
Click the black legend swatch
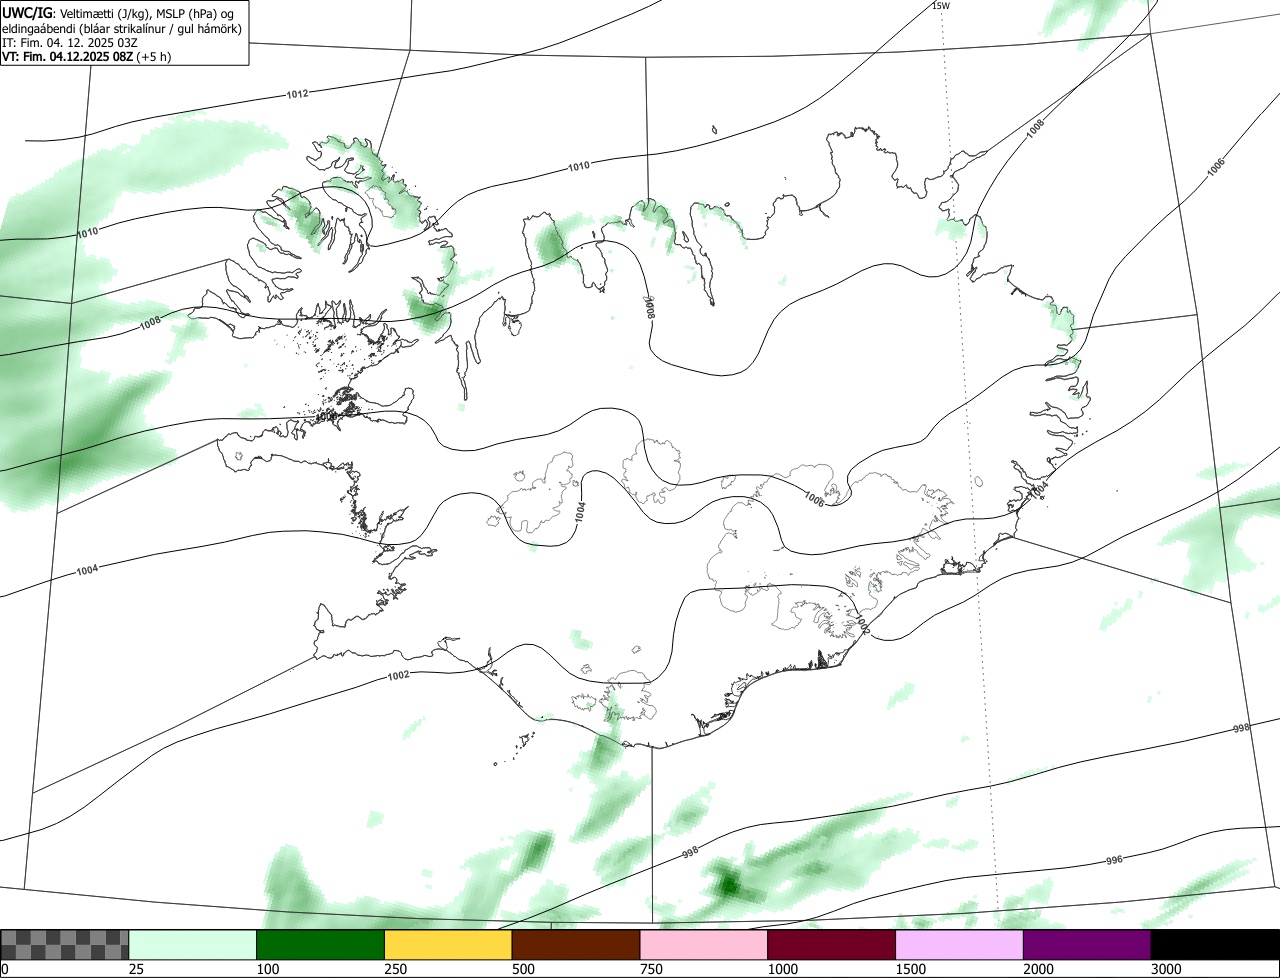click(1215, 945)
